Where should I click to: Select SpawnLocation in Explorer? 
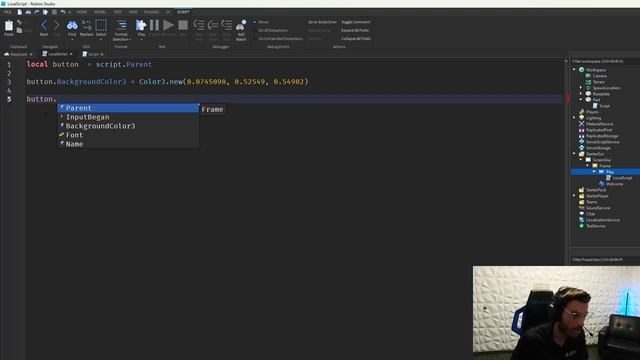tap(606, 88)
